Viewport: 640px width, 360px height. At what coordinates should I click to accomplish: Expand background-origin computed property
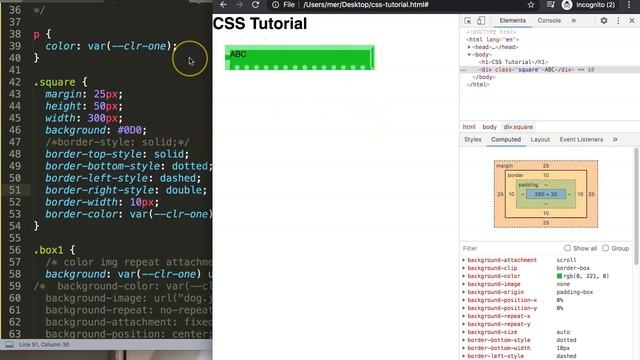[x=464, y=292]
